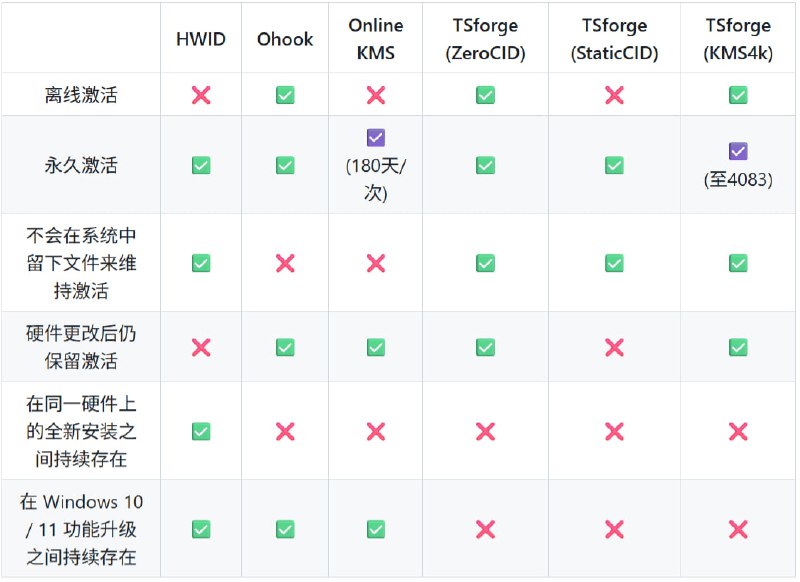Click the purple checkmark above 180天/次
The height and width of the screenshot is (582, 800).
376,138
